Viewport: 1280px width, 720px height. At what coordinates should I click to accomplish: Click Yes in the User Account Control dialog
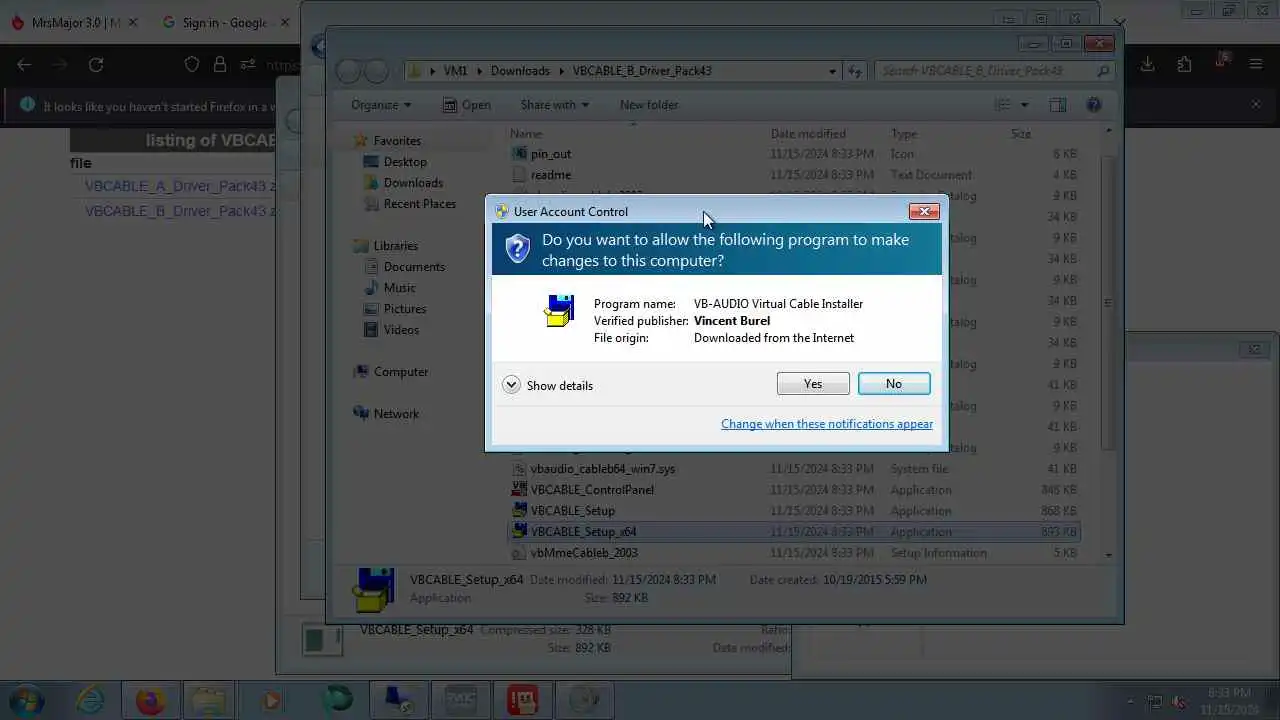click(813, 384)
